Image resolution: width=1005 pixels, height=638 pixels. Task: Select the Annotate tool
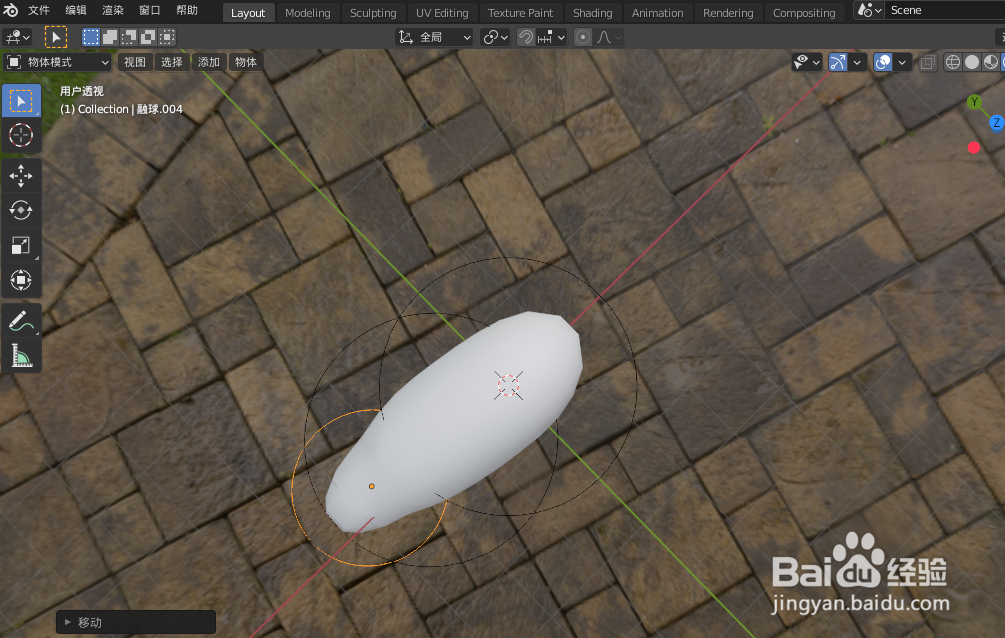(x=21, y=320)
